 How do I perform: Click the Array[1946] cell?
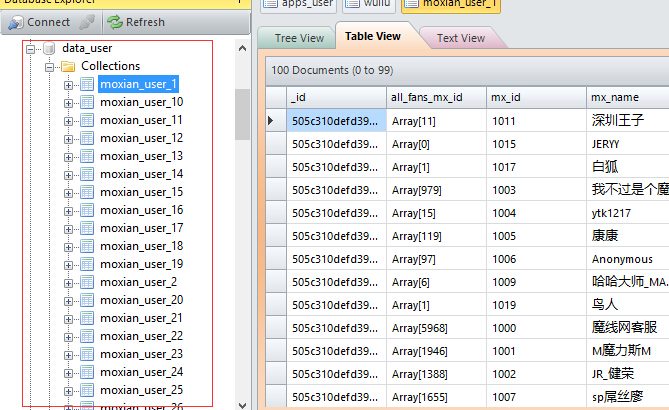(436, 351)
